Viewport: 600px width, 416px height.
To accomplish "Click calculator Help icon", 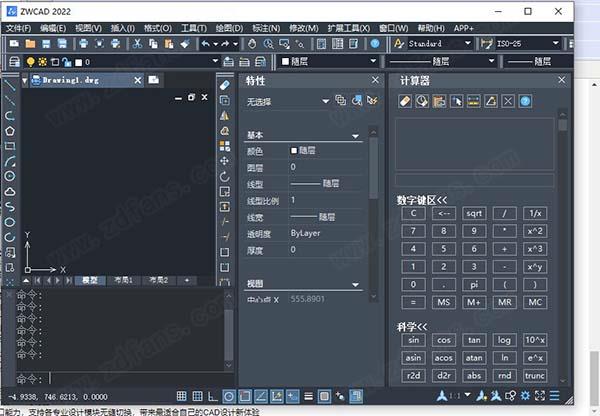I will click(525, 101).
